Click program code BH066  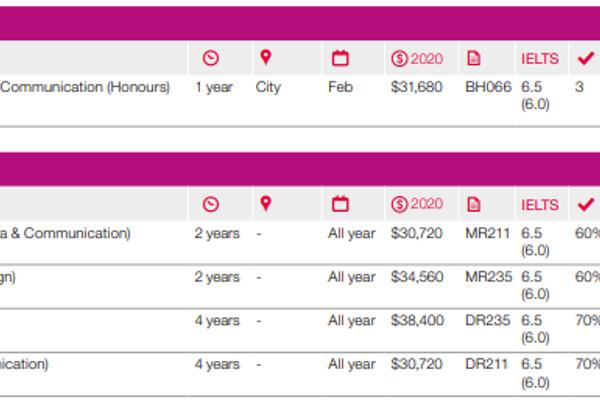point(487,87)
